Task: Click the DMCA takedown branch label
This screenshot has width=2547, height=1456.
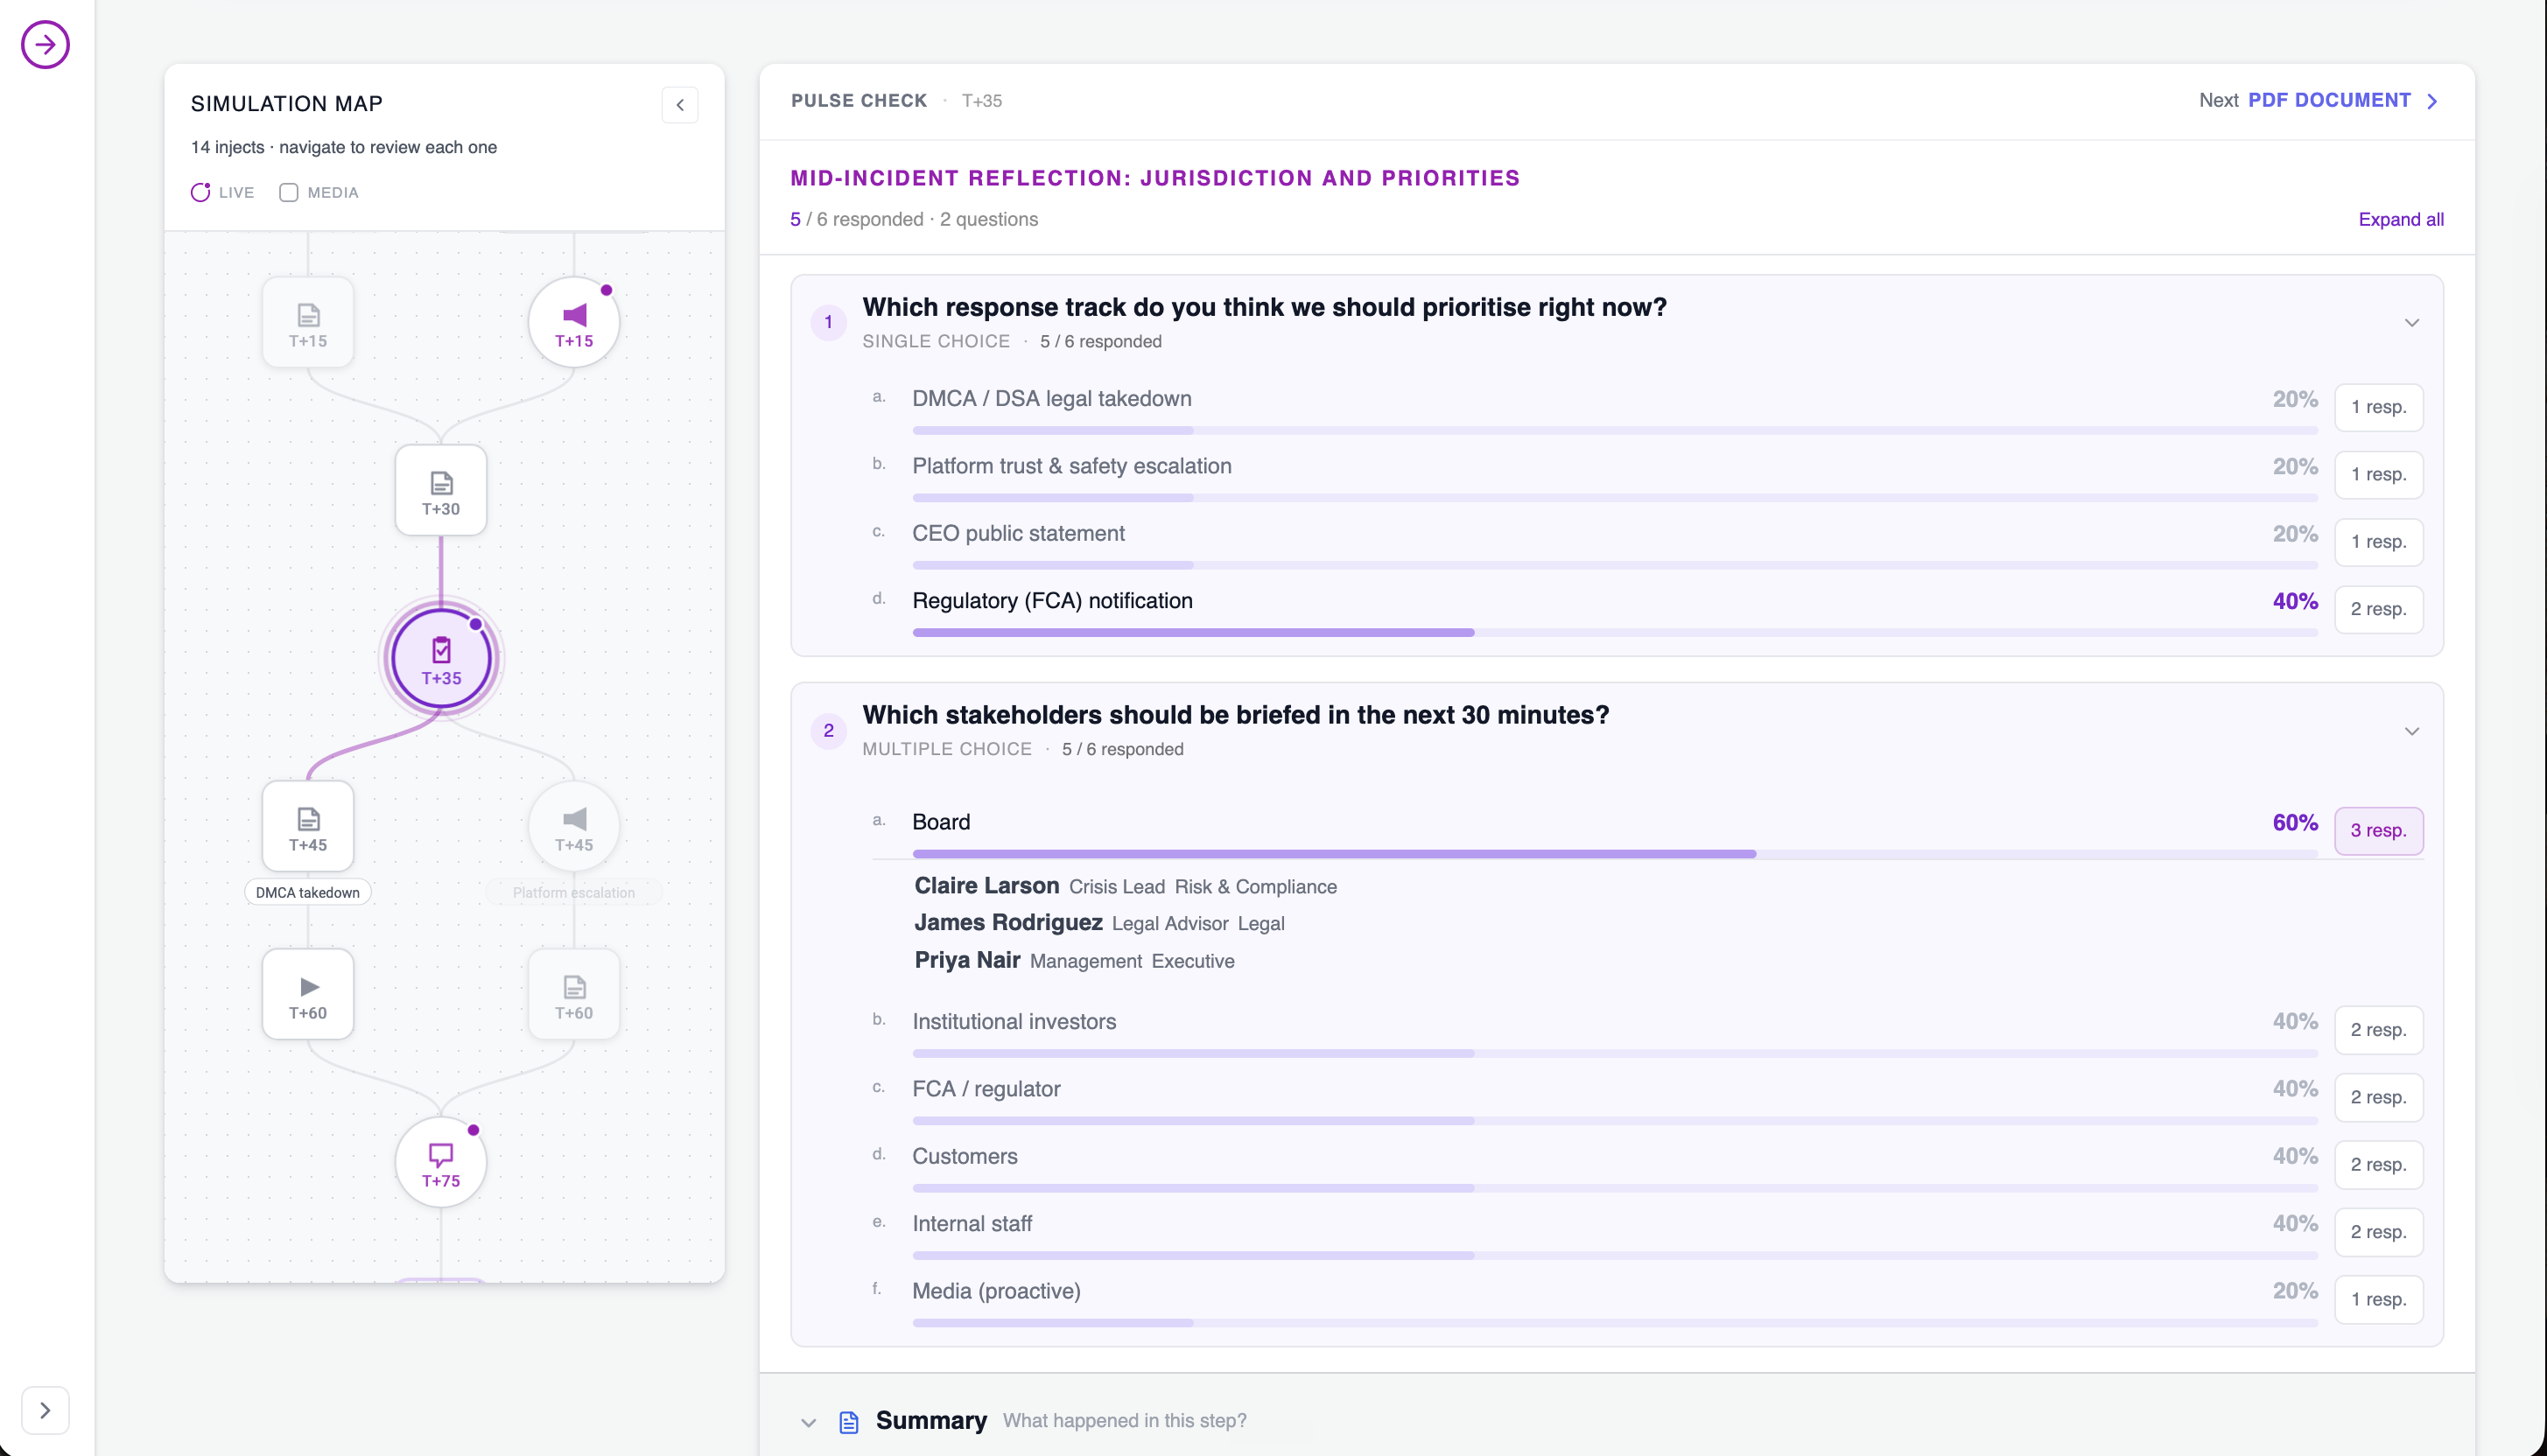Action: (308, 892)
